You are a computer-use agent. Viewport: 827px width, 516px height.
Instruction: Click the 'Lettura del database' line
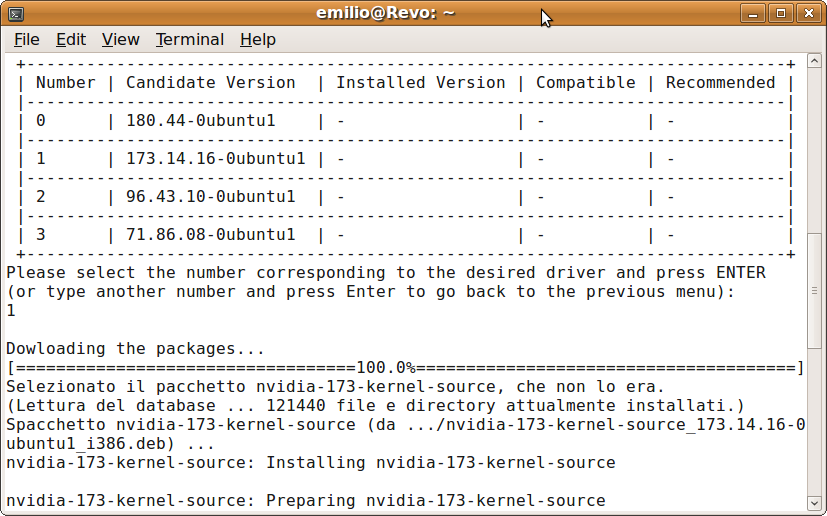pyautogui.click(x=375, y=406)
